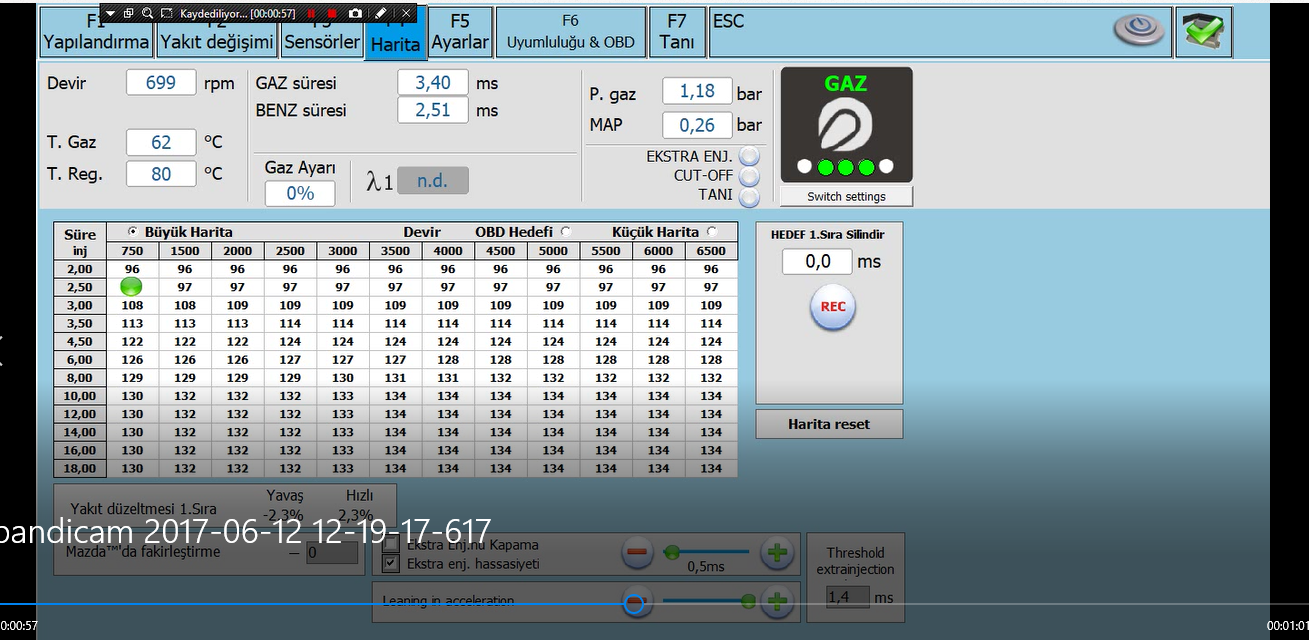Switch to the F5 Ayarlar tab
Viewport: 1309px width, 640px height.
tap(460, 32)
